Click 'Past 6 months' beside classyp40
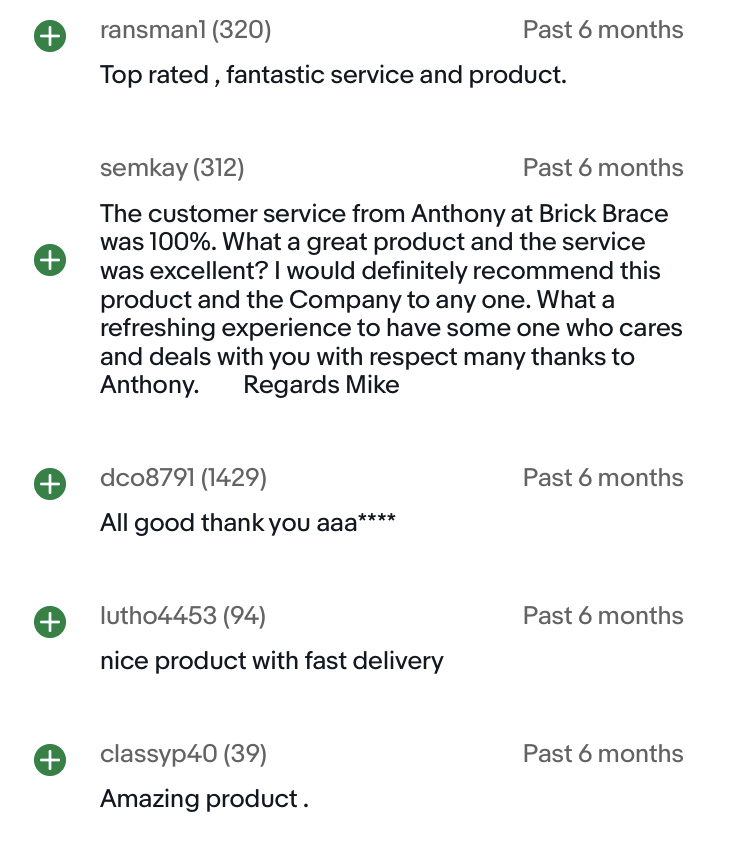The width and height of the screenshot is (750, 865). click(603, 753)
